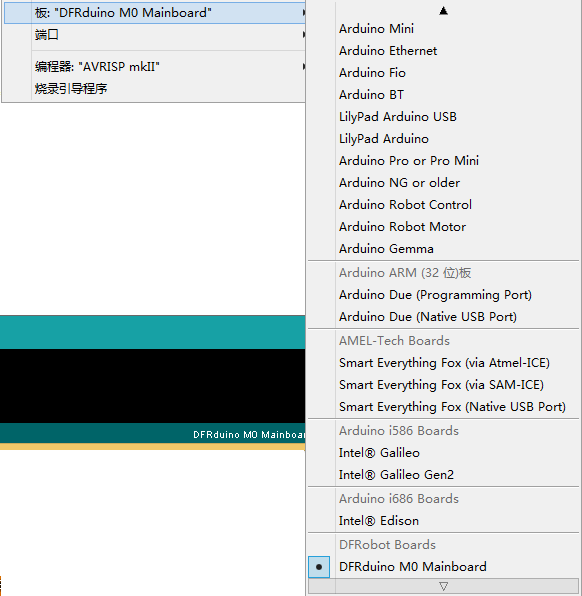Screen dimensions: 582x596
Task: Choose Smart Everything Fox (Native USB Port)
Action: click(443, 407)
